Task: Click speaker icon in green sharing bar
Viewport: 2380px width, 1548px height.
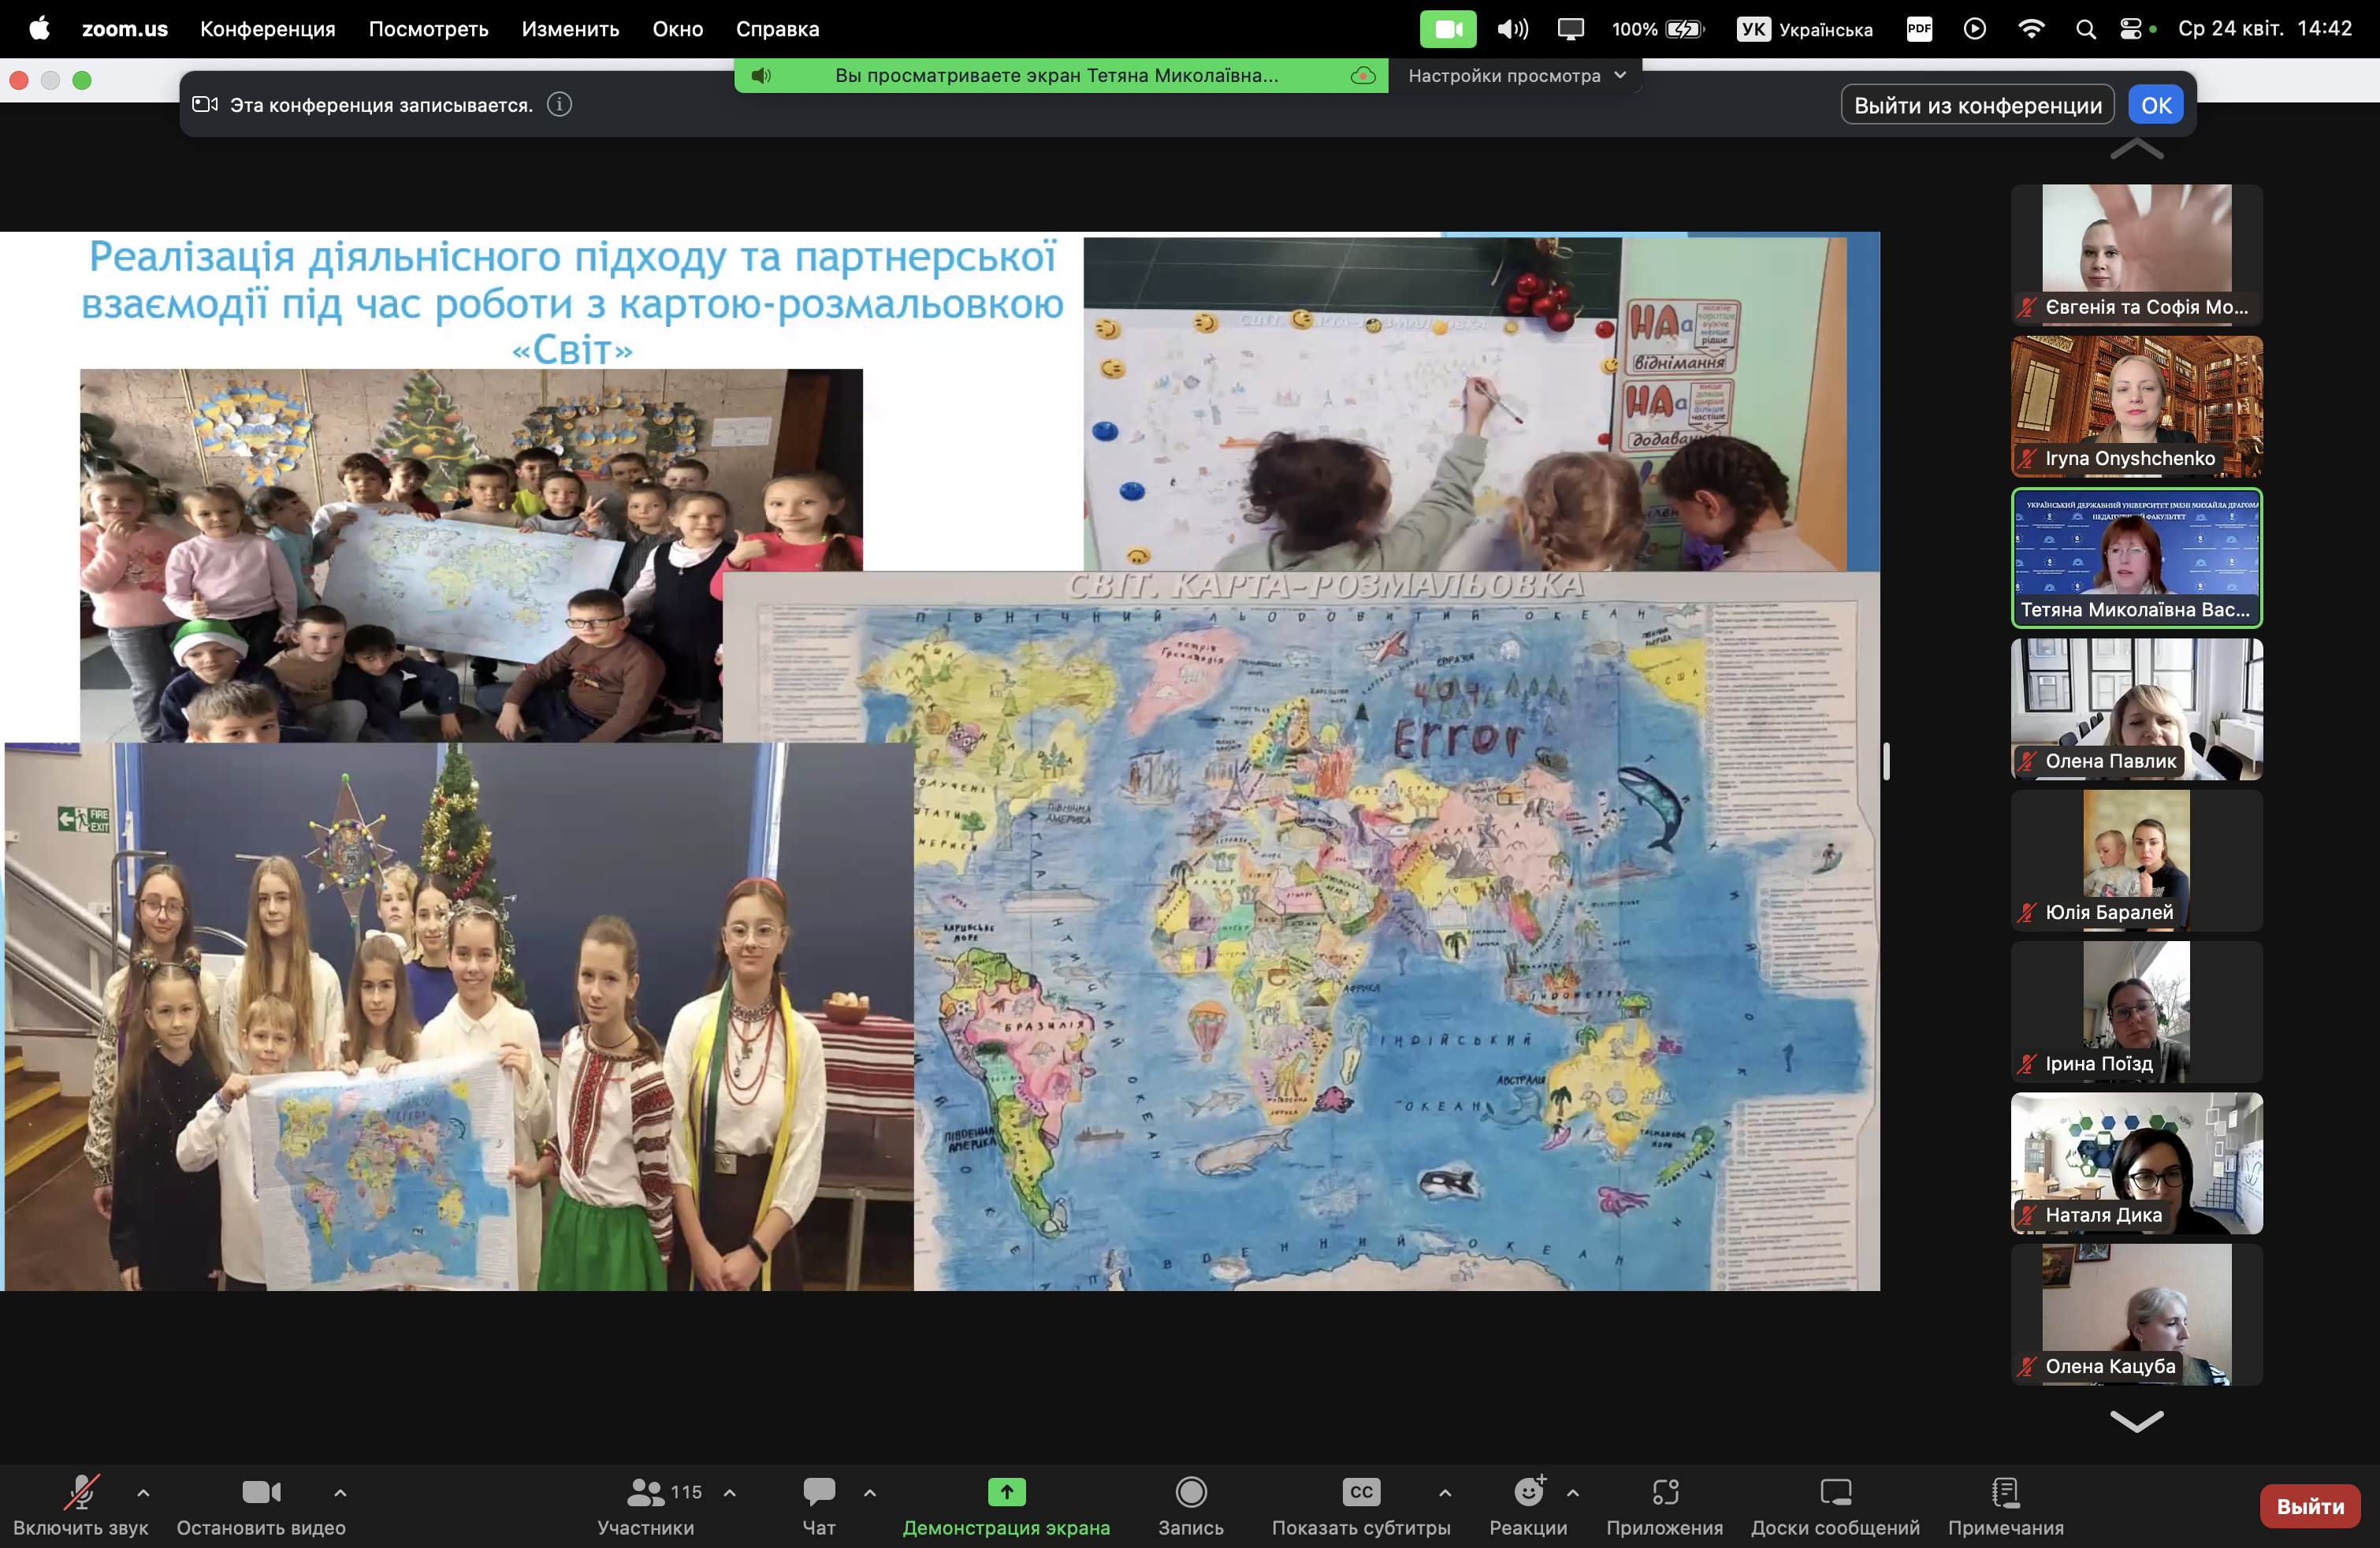Action: pos(761,76)
